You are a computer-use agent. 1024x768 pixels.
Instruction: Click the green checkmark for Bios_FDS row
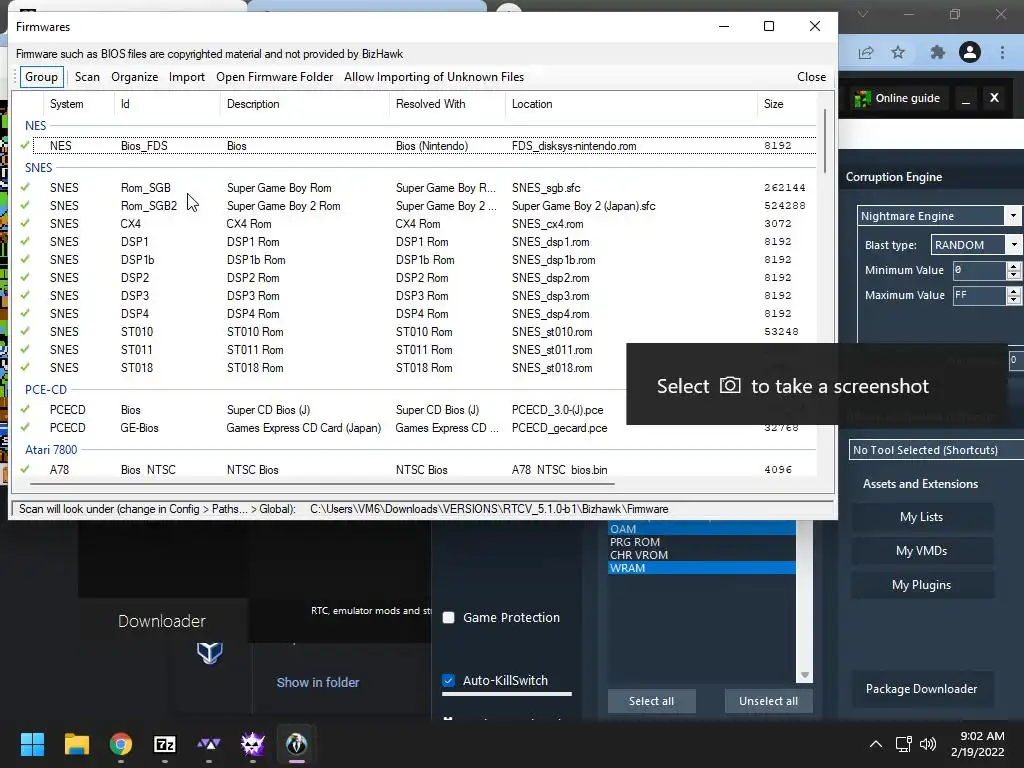pos(25,145)
